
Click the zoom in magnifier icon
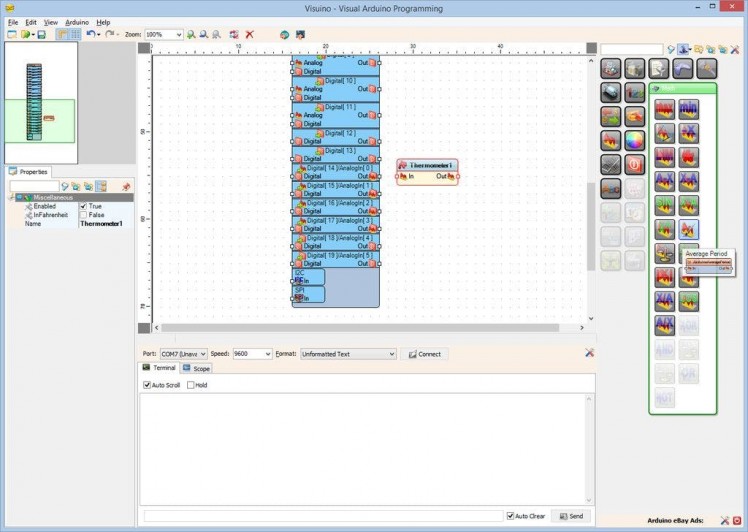pyautogui.click(x=191, y=34)
